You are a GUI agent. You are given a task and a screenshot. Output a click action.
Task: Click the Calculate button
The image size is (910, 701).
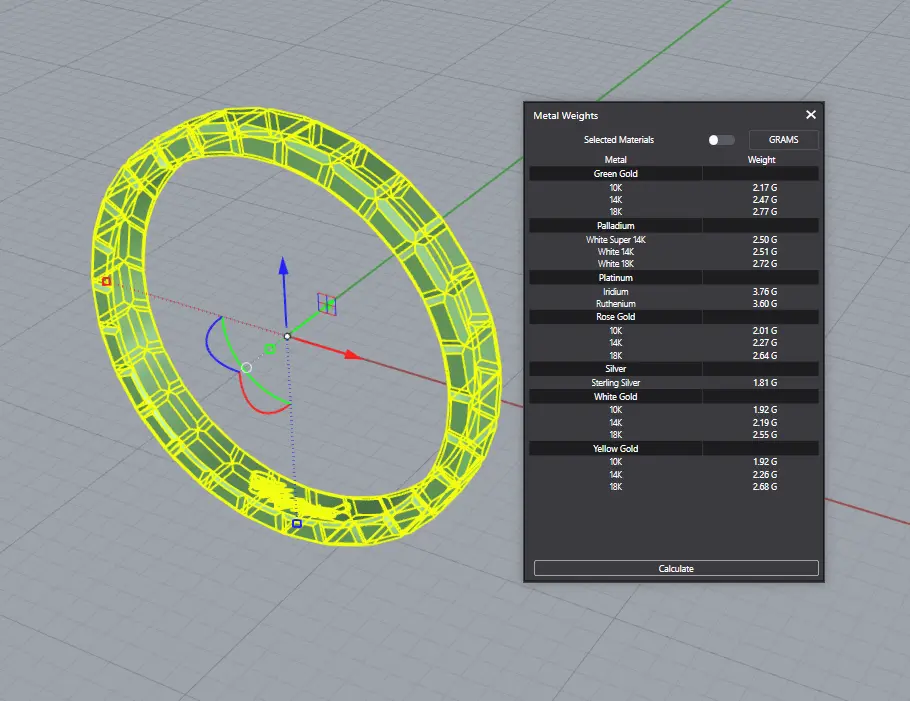[x=676, y=568]
